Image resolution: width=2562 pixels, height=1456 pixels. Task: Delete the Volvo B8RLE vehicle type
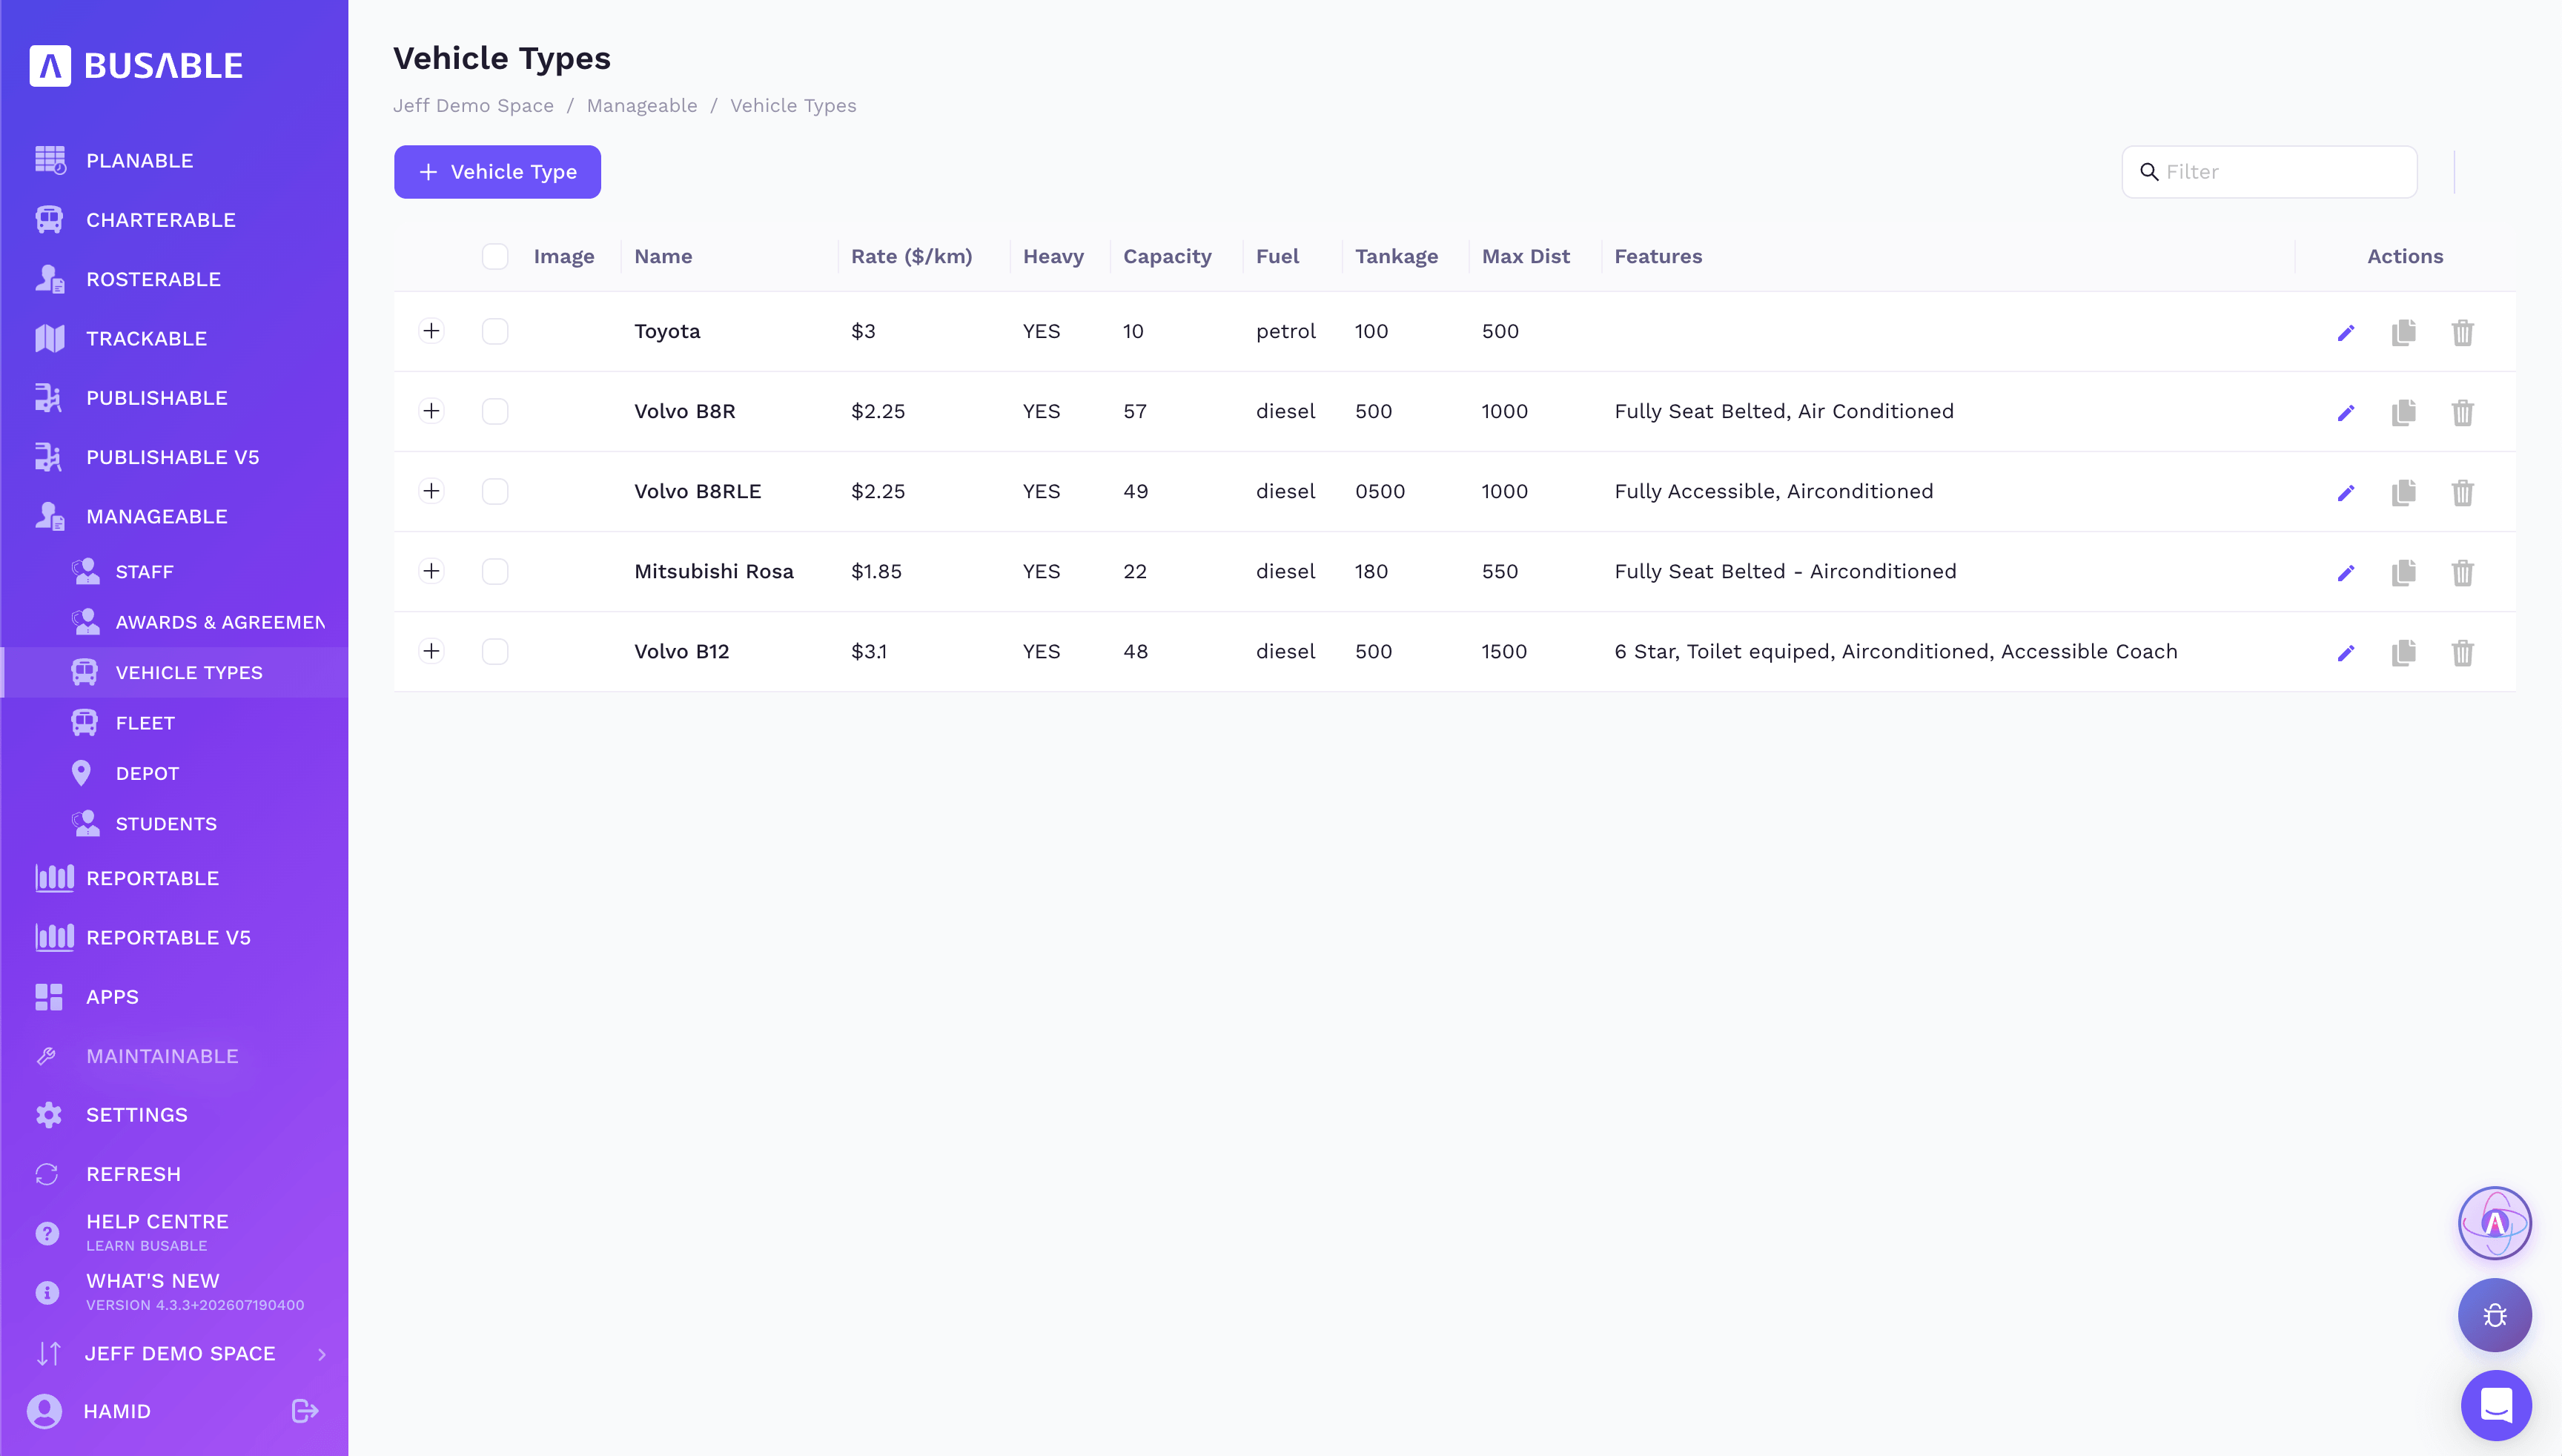tap(2463, 492)
